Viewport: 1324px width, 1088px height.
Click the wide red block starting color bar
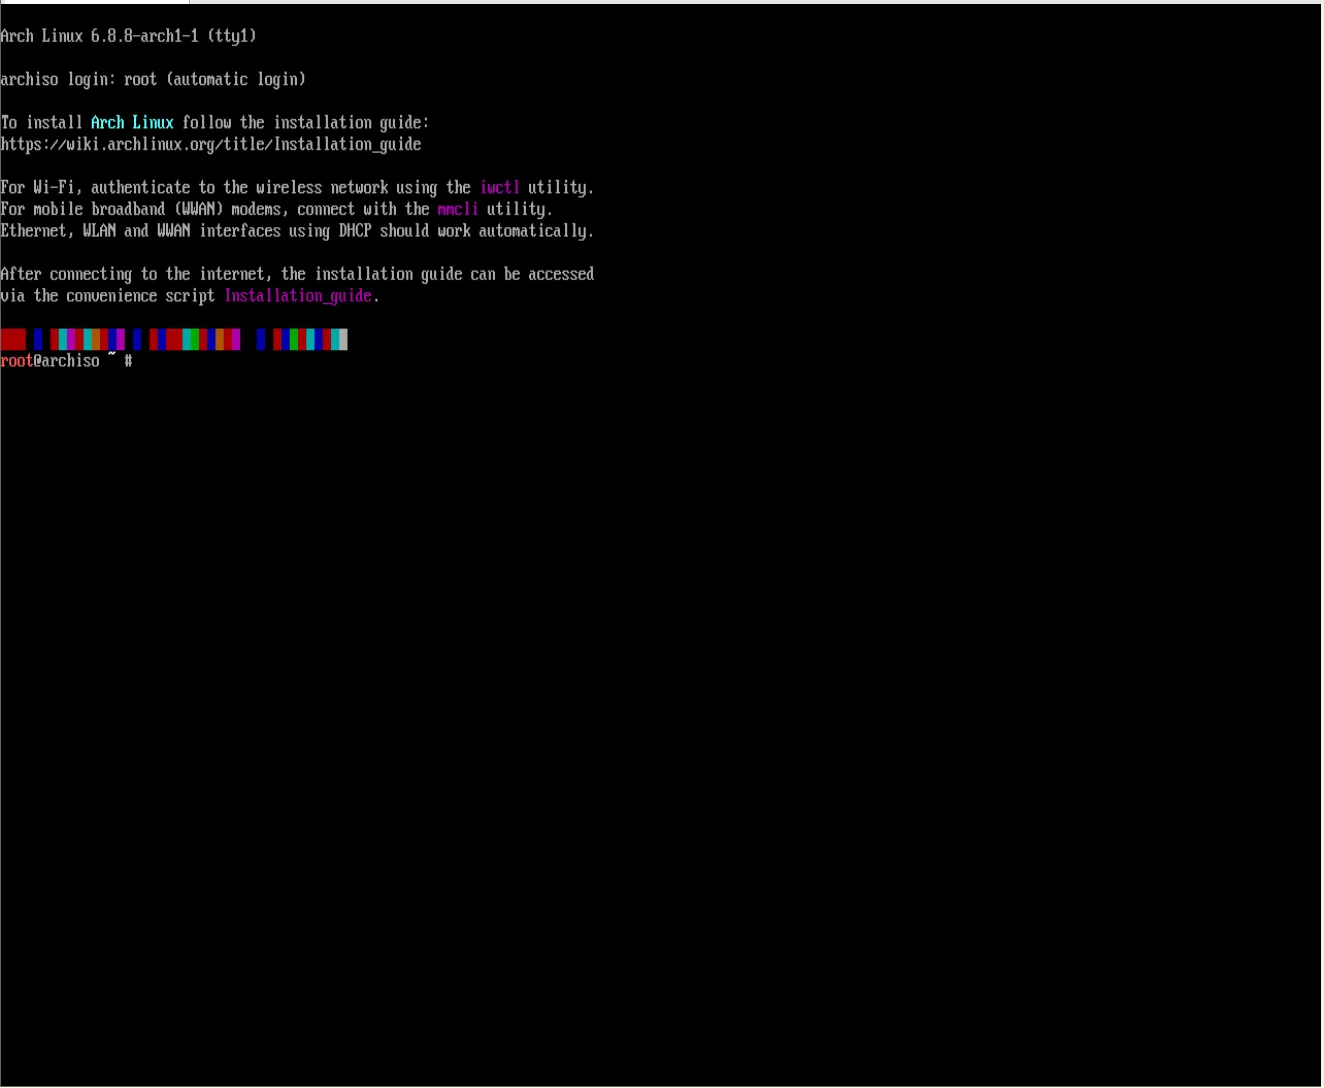click(x=13, y=340)
